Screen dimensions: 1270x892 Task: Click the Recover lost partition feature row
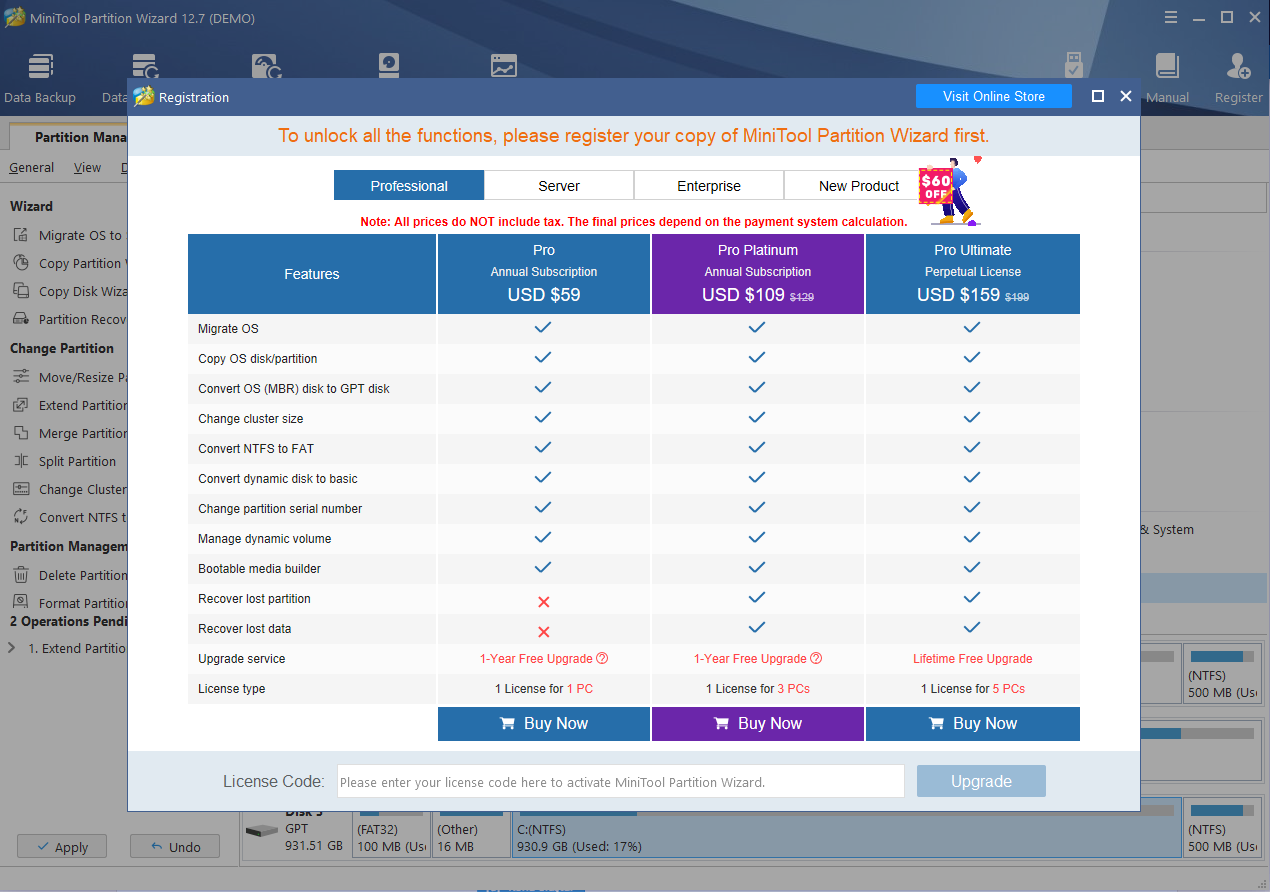tap(634, 599)
